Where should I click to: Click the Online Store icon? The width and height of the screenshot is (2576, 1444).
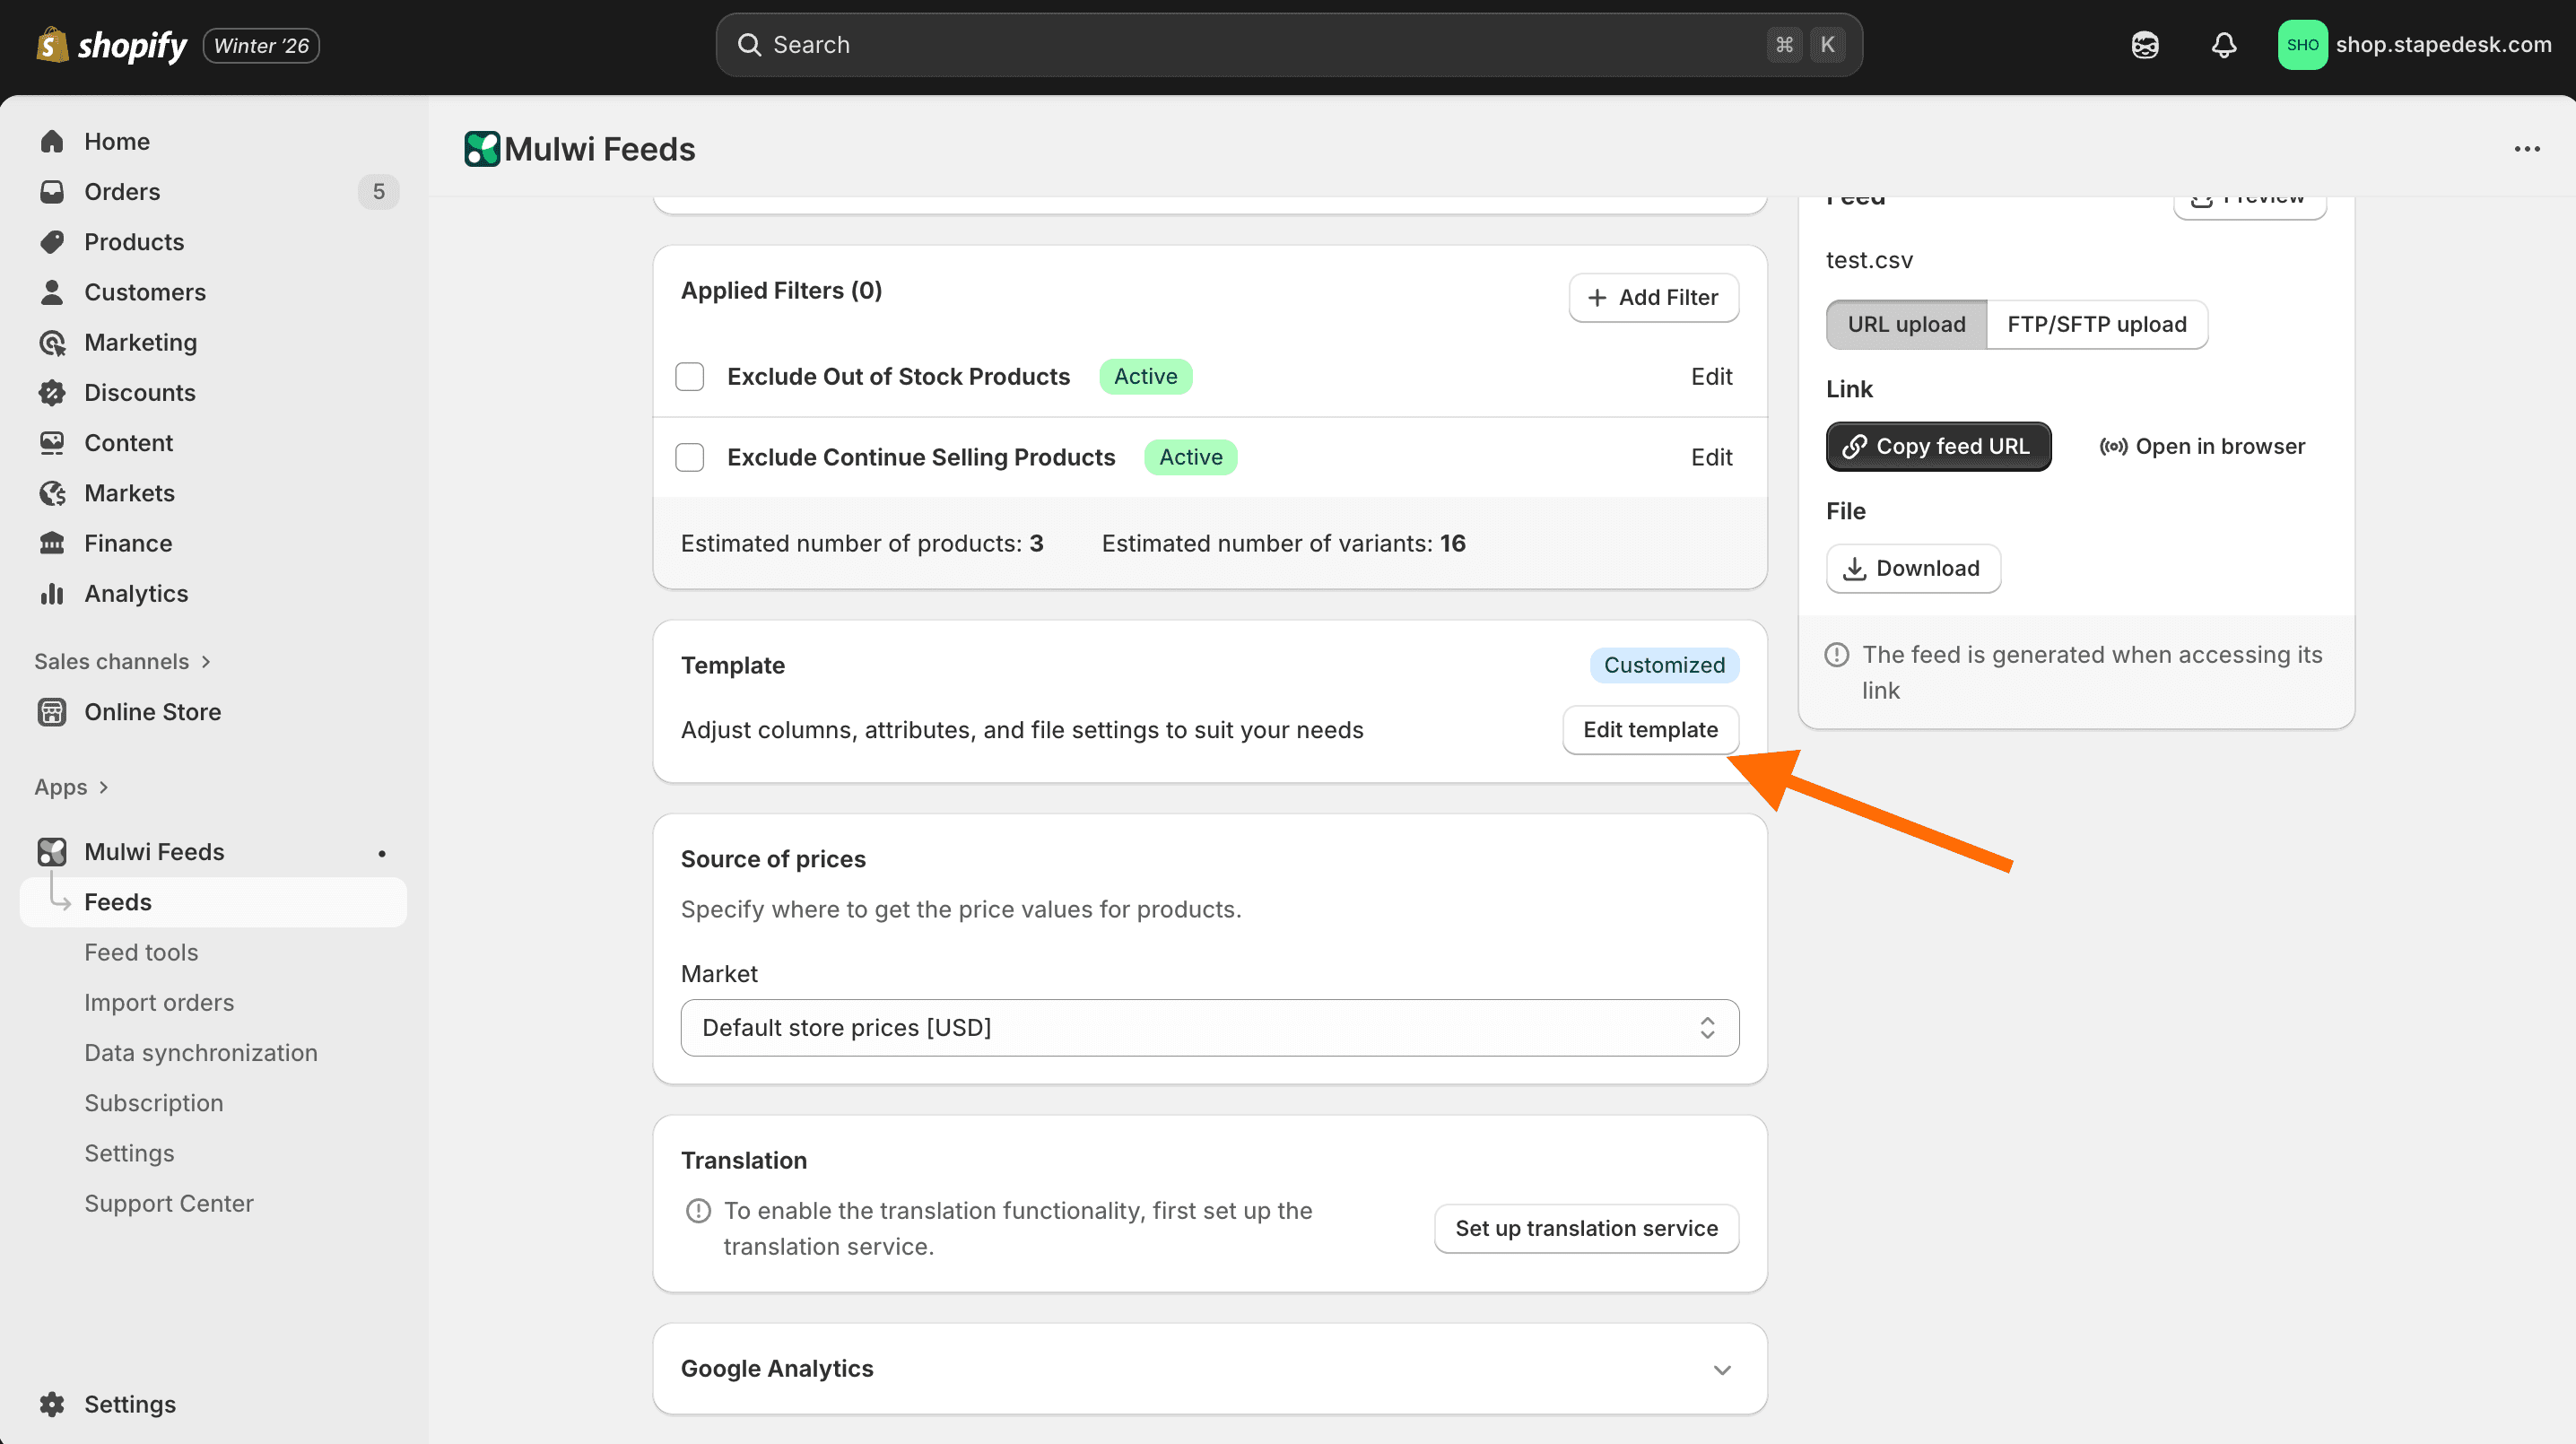tap(52, 712)
